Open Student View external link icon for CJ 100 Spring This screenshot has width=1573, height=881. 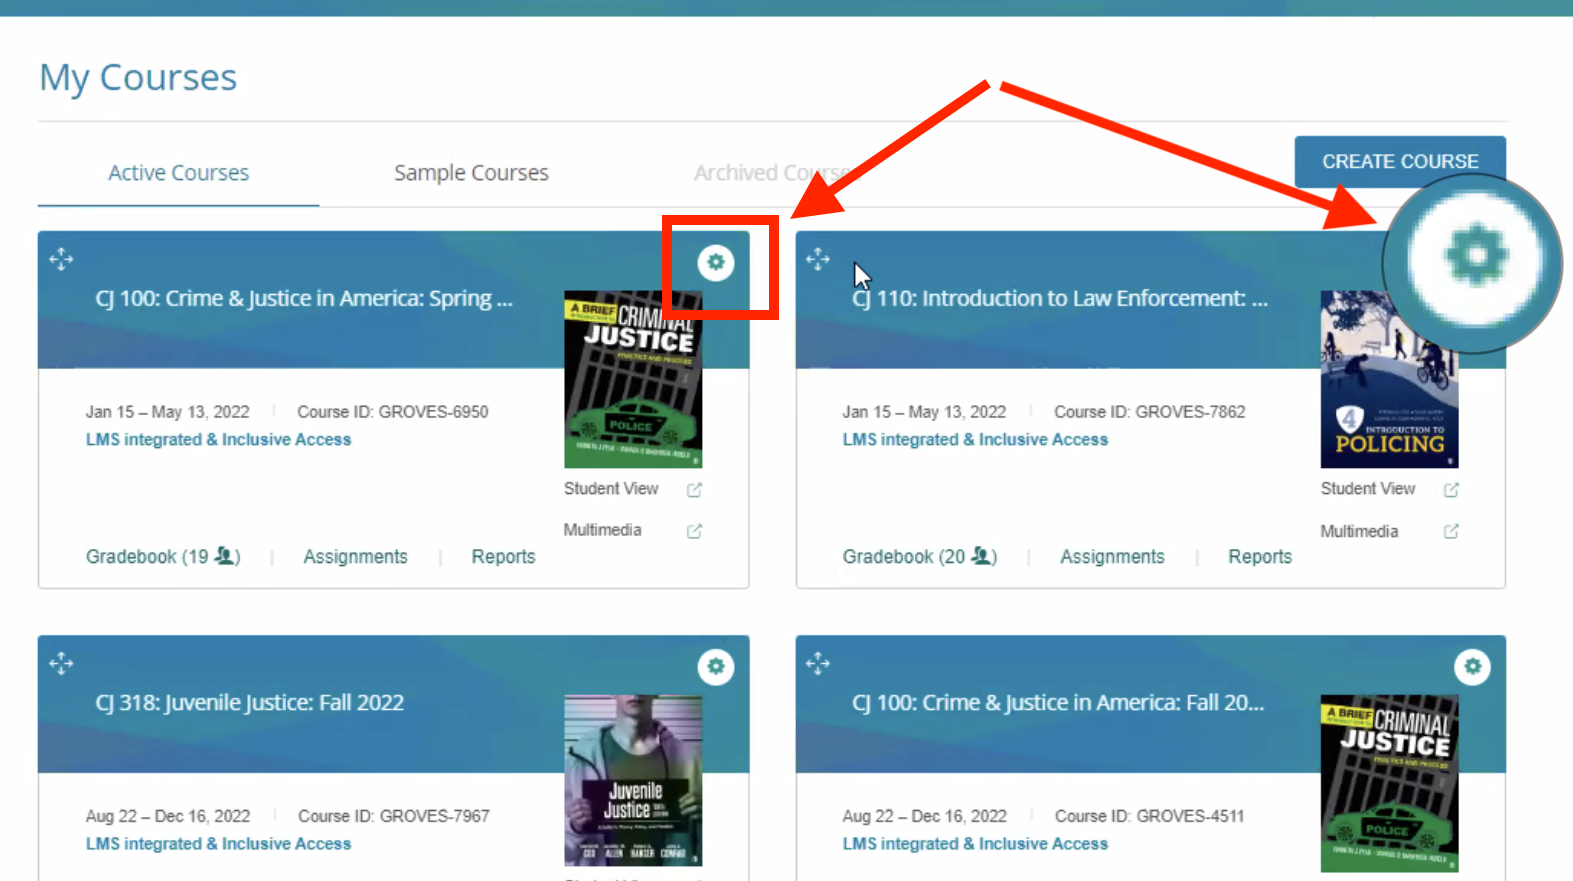click(x=694, y=490)
